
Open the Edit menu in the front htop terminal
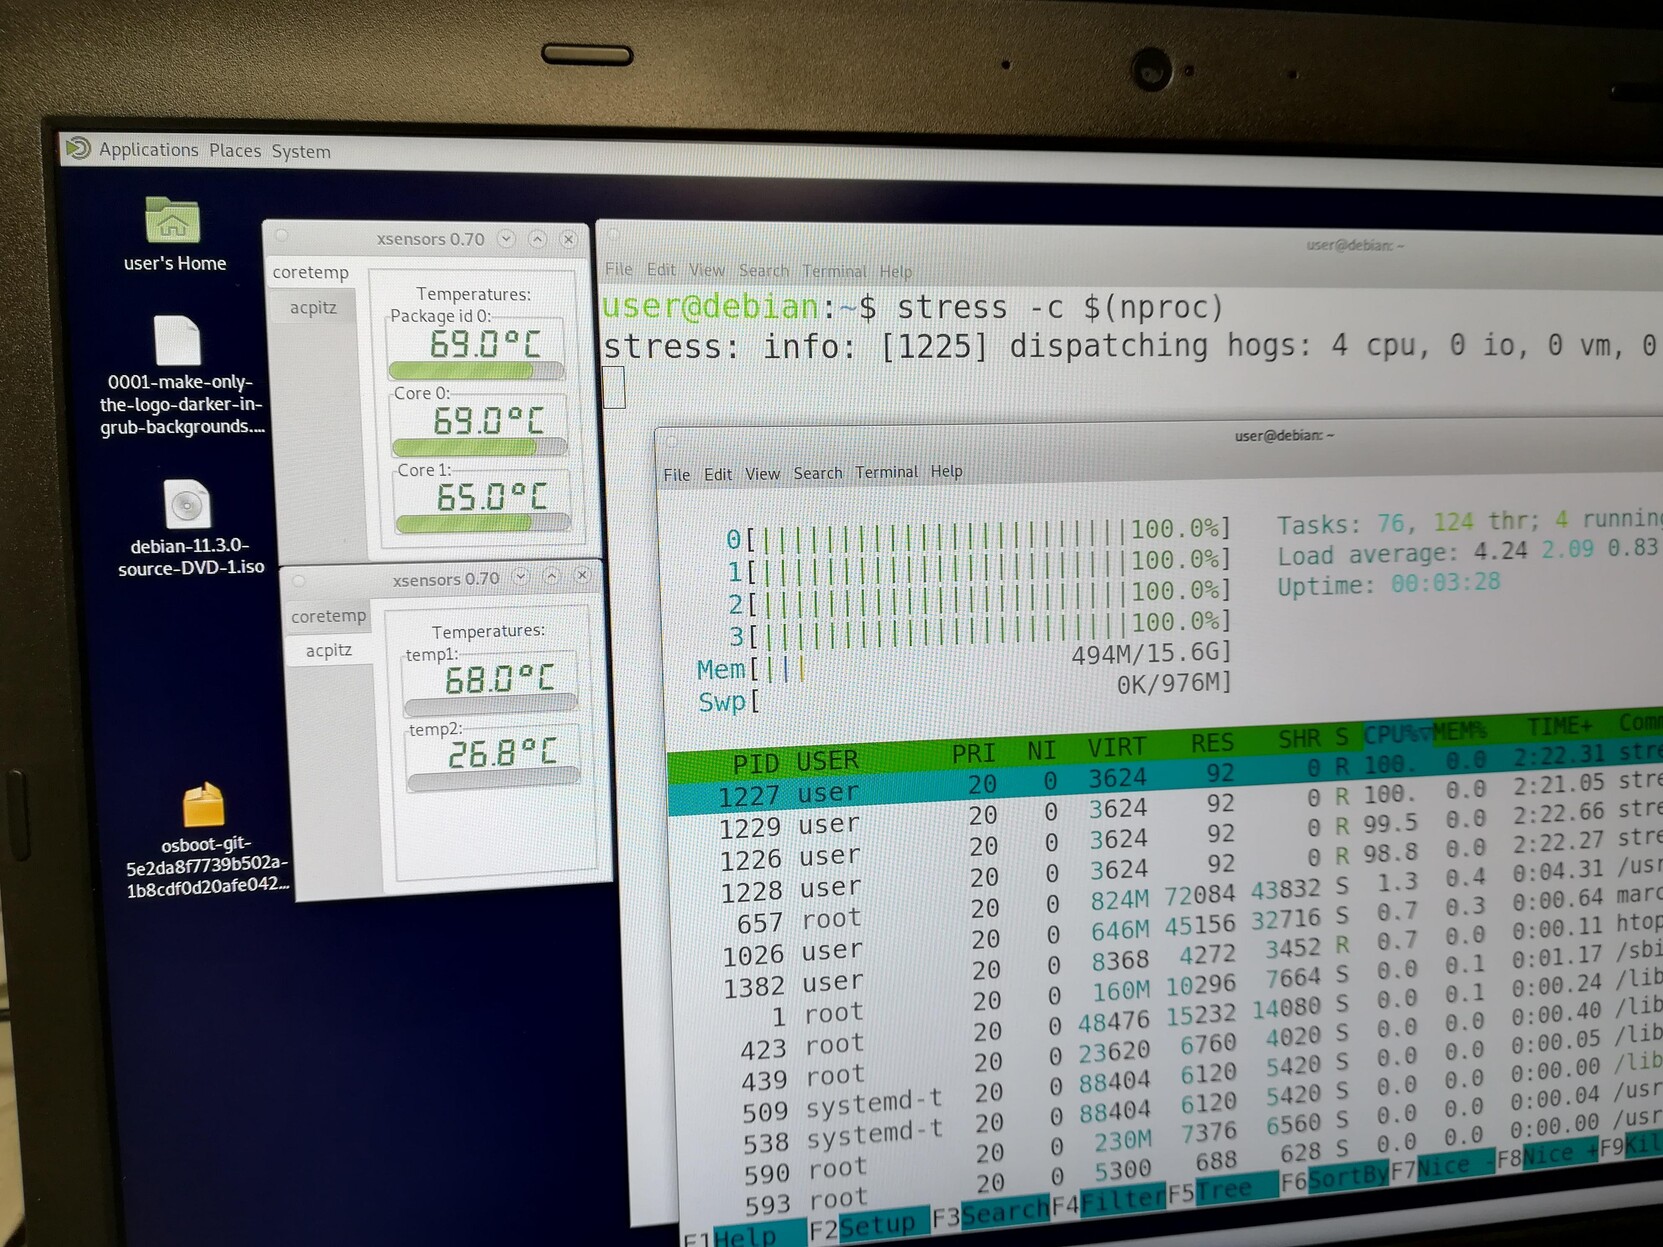[718, 474]
